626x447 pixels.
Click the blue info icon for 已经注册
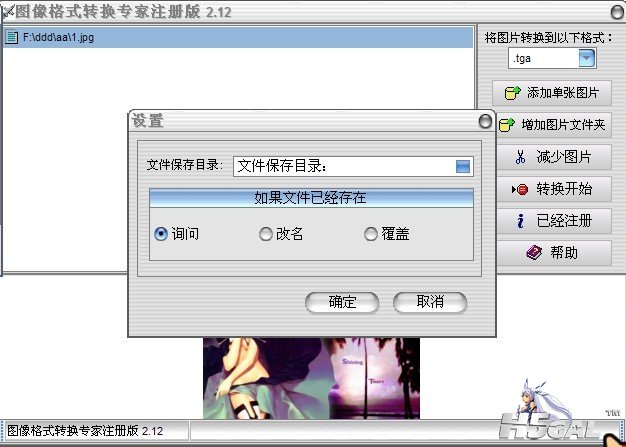(520, 221)
